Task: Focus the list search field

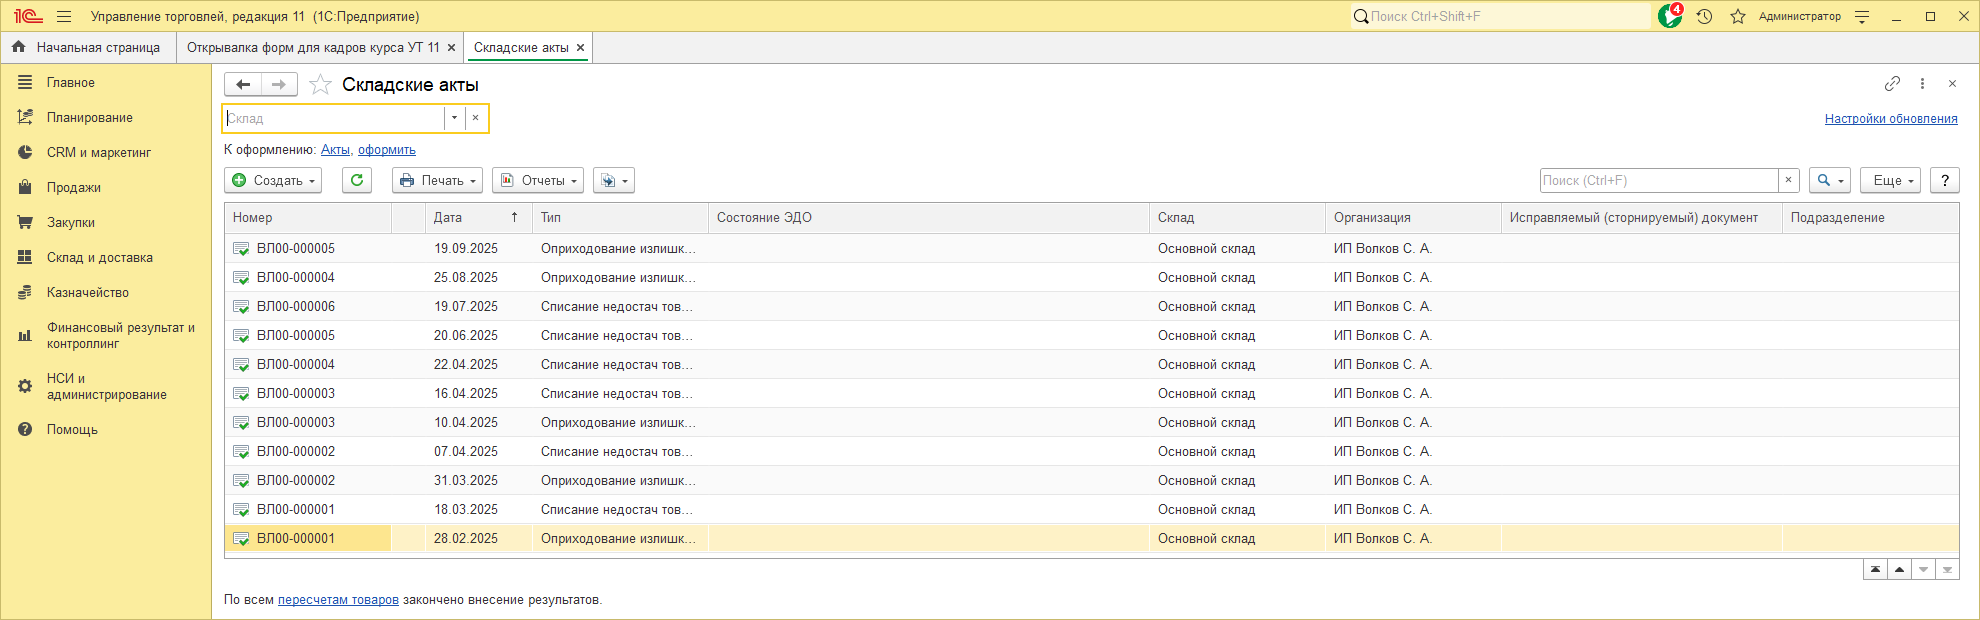Action: tap(1659, 180)
